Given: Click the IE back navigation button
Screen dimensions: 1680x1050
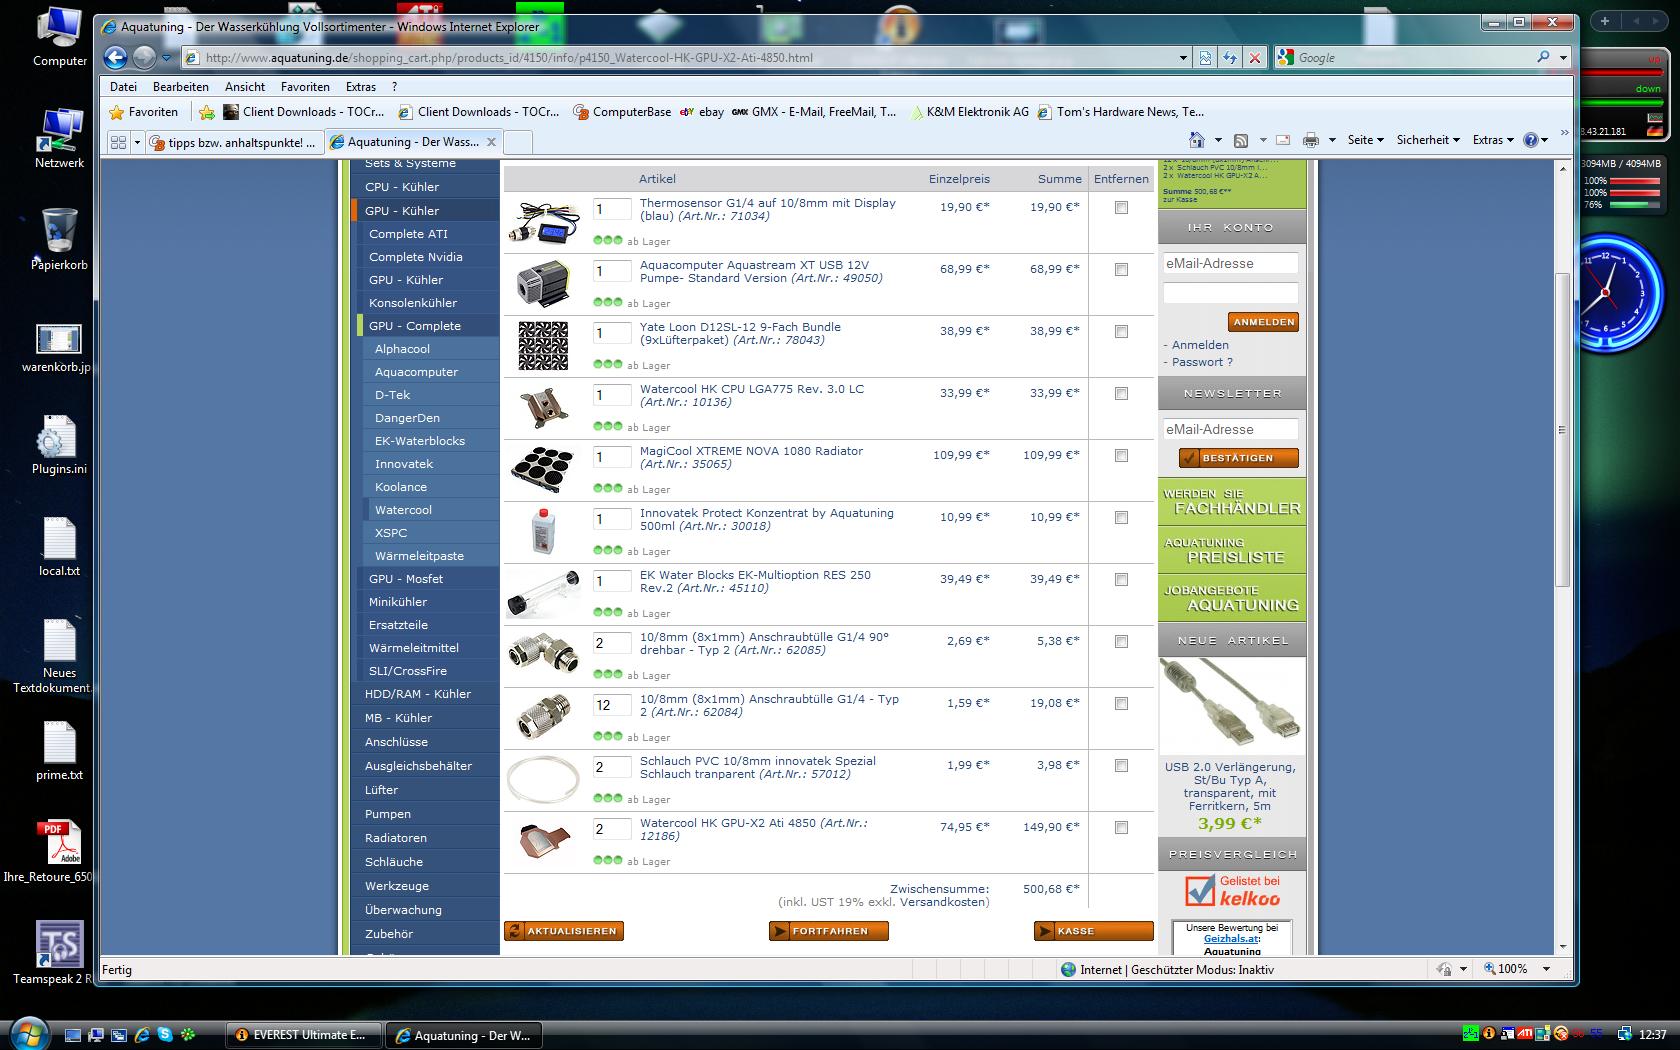Looking at the screenshot, I should coord(116,57).
